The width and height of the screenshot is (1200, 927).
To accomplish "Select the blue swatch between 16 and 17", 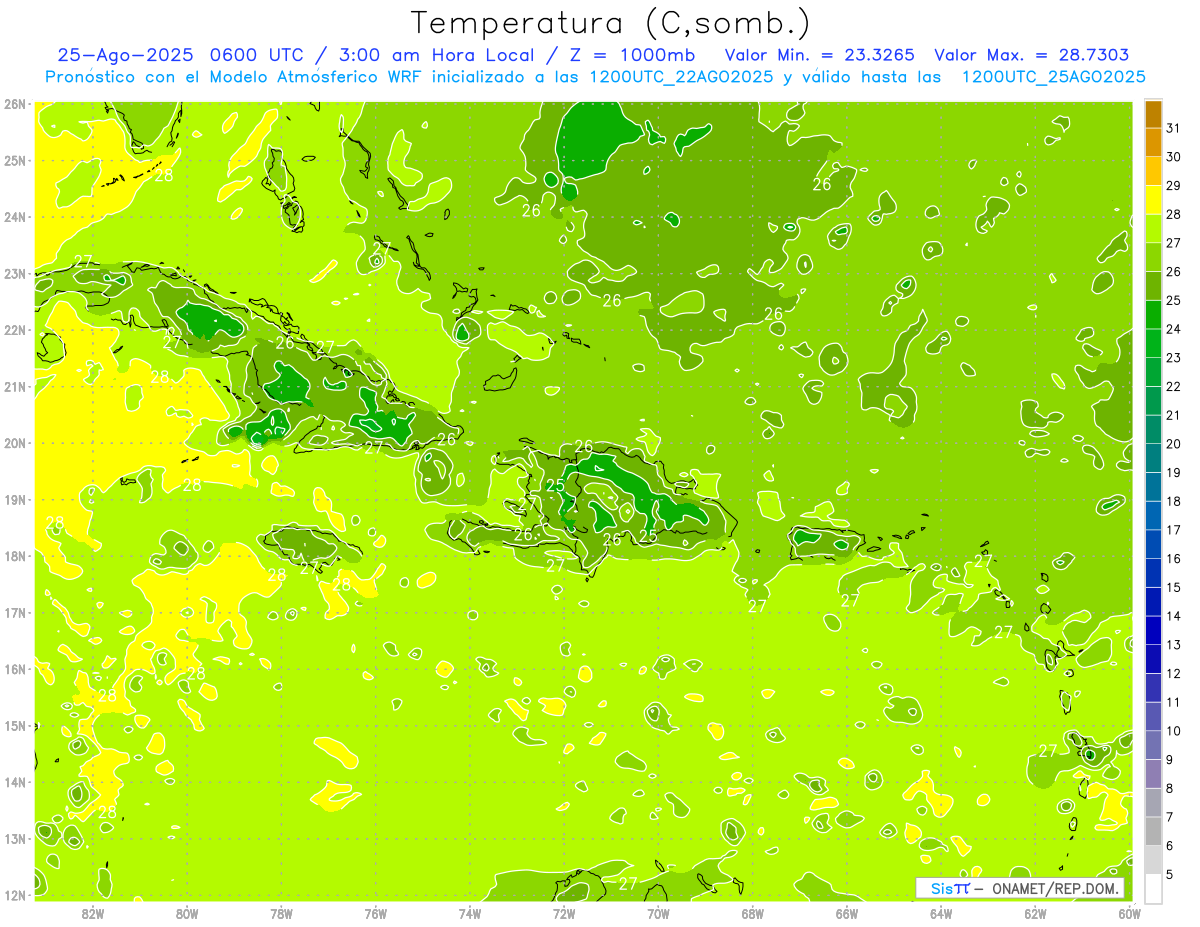I will (x=1153, y=544).
